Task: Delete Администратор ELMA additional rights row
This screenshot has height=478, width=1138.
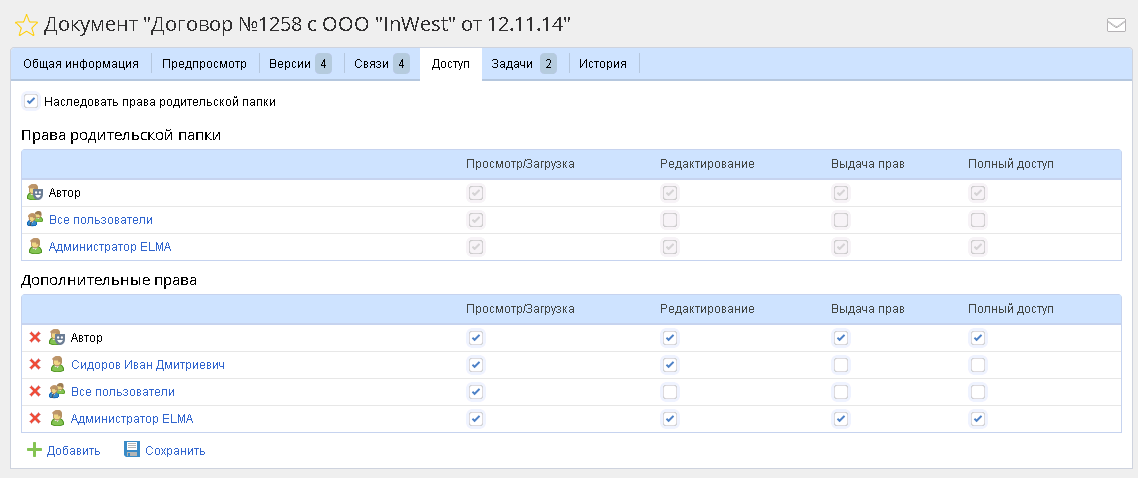Action: pyautogui.click(x=35, y=418)
